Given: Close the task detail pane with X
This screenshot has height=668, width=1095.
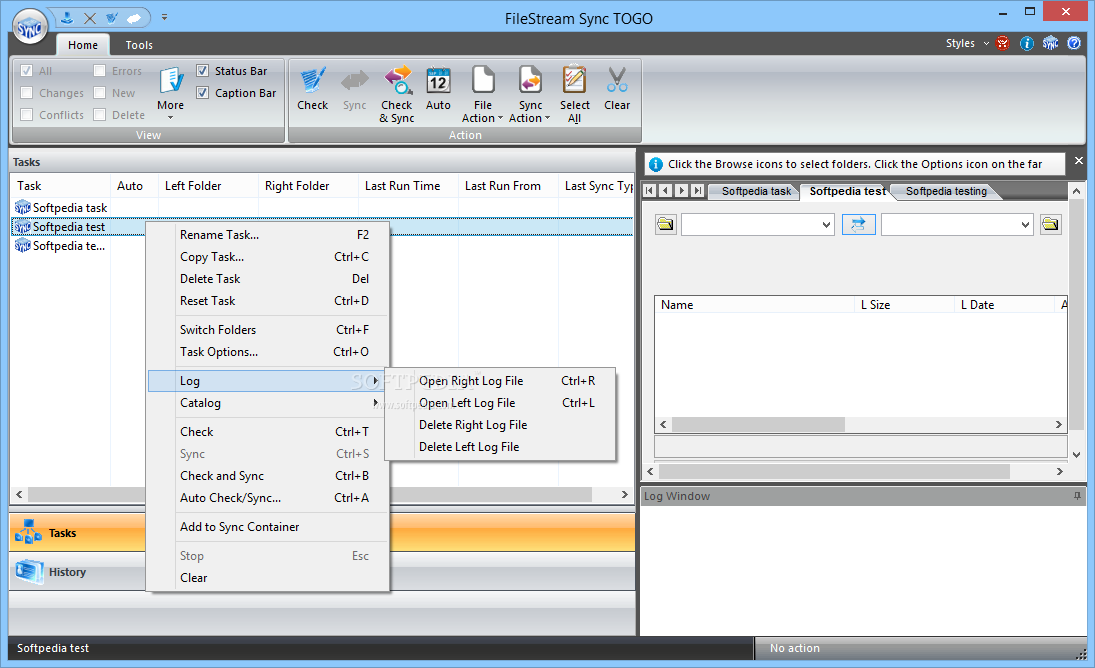Looking at the screenshot, I should pyautogui.click(x=1079, y=161).
